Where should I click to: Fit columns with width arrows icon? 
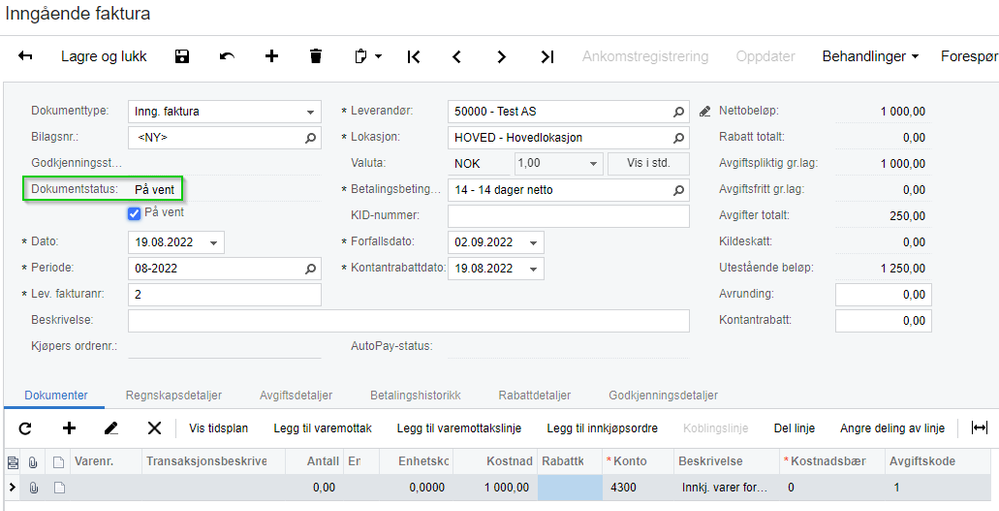979,428
